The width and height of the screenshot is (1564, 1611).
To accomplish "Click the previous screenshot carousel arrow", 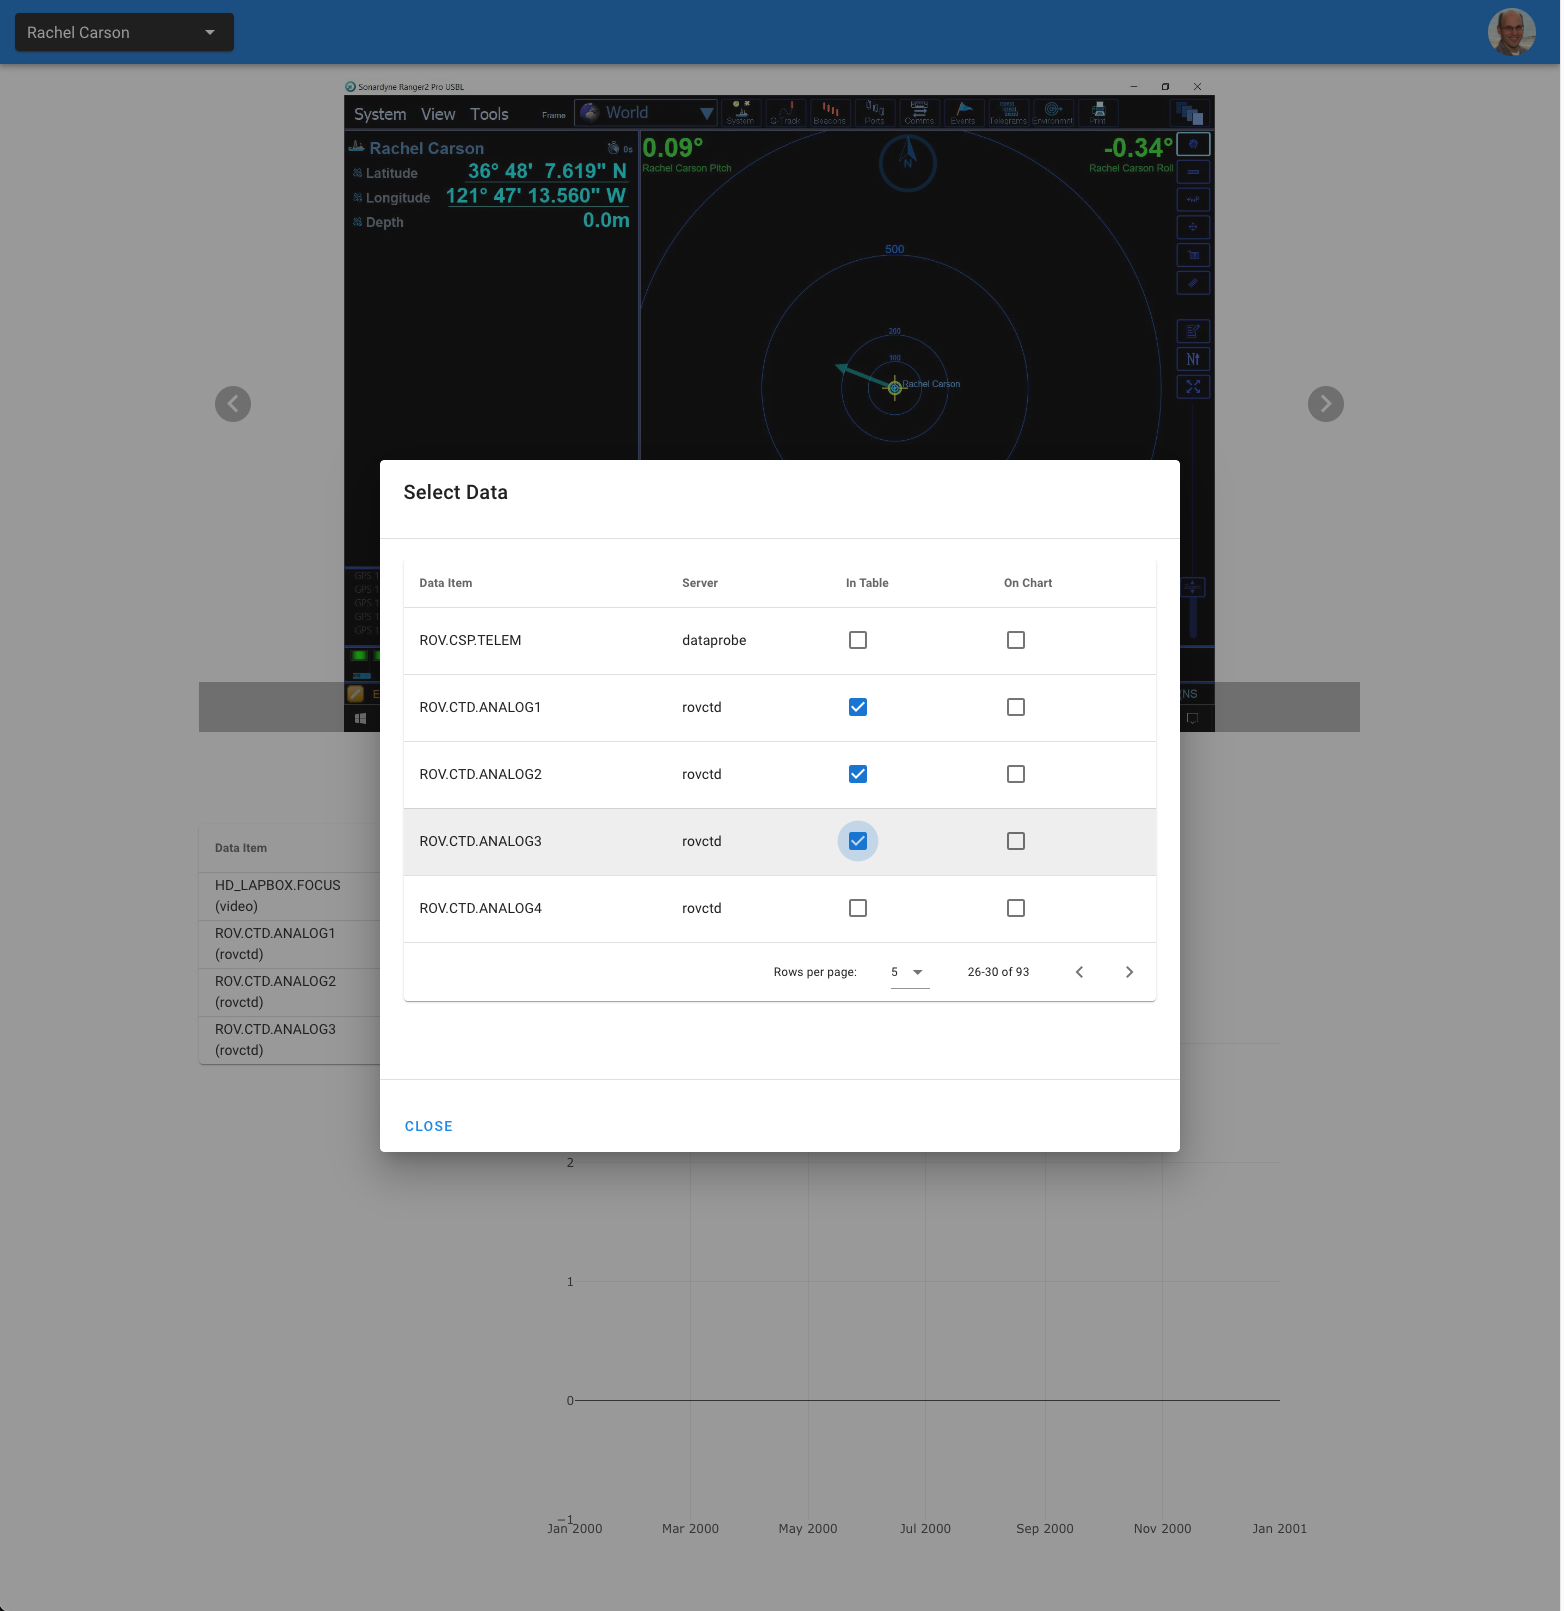I will [x=233, y=404].
